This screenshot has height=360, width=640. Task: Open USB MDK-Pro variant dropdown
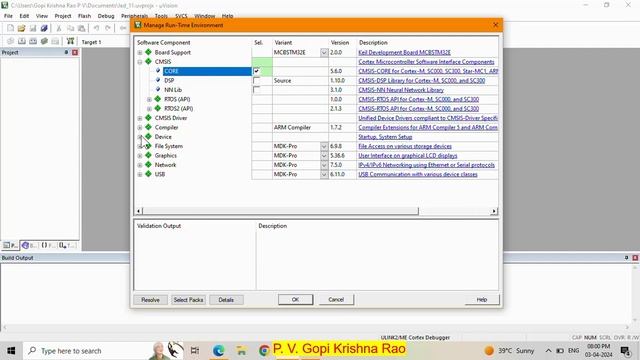coord(324,174)
